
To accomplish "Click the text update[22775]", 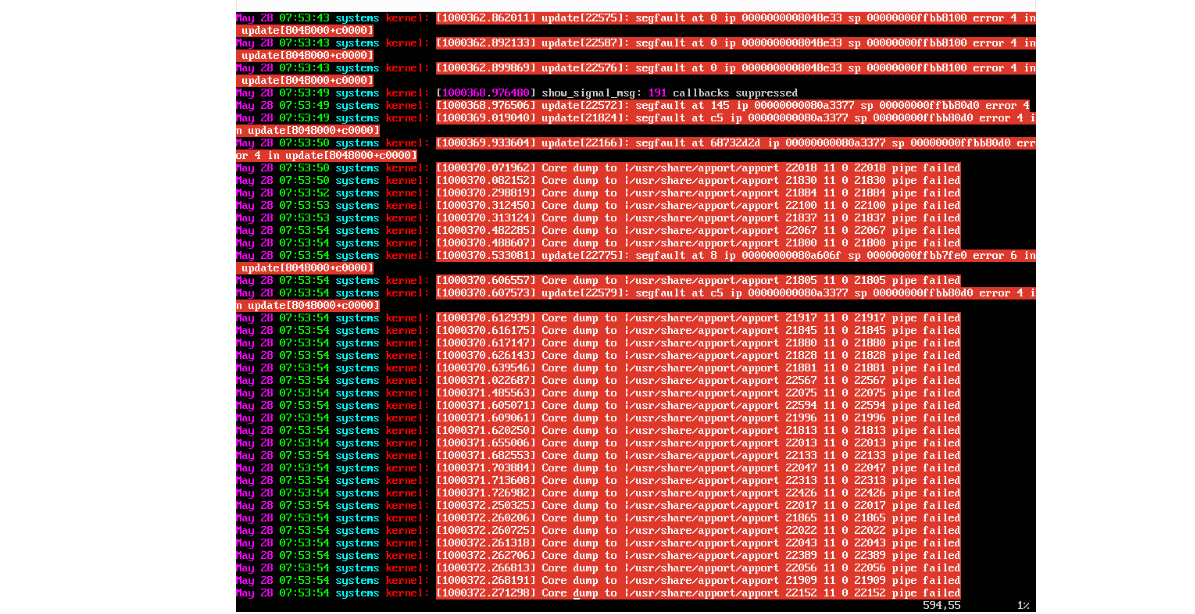I will click(x=585, y=256).
